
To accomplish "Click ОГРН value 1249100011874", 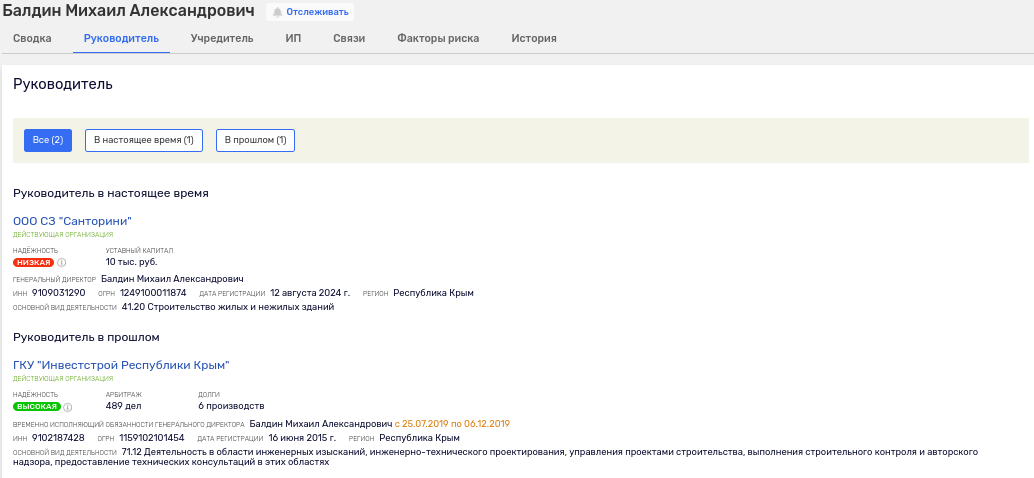I will tap(153, 293).
